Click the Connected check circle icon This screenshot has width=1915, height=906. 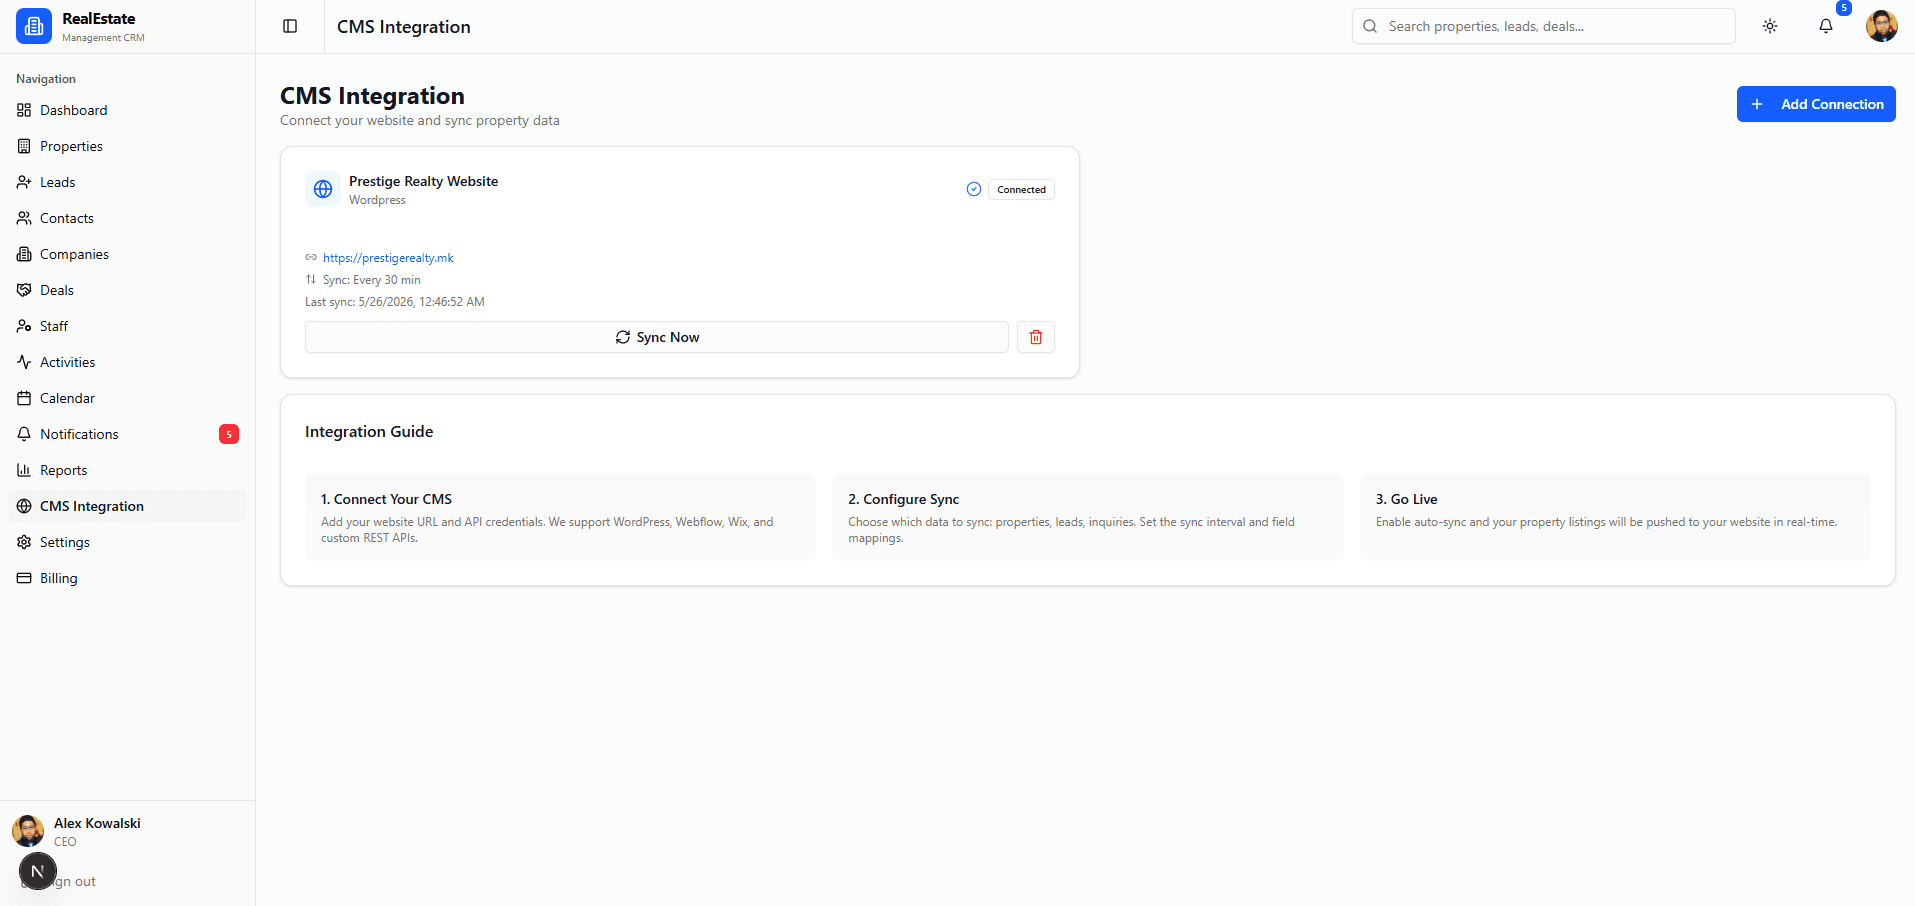pyautogui.click(x=974, y=189)
